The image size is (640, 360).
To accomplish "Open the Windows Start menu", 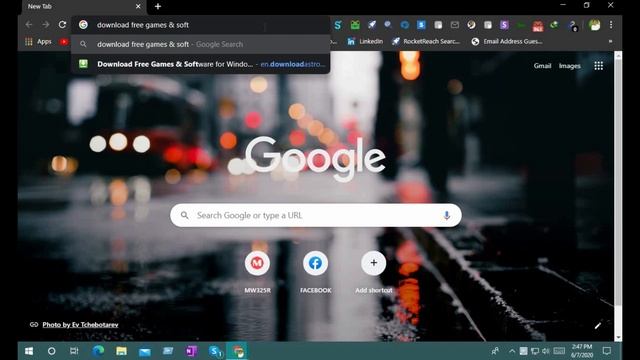I will point(29,351).
